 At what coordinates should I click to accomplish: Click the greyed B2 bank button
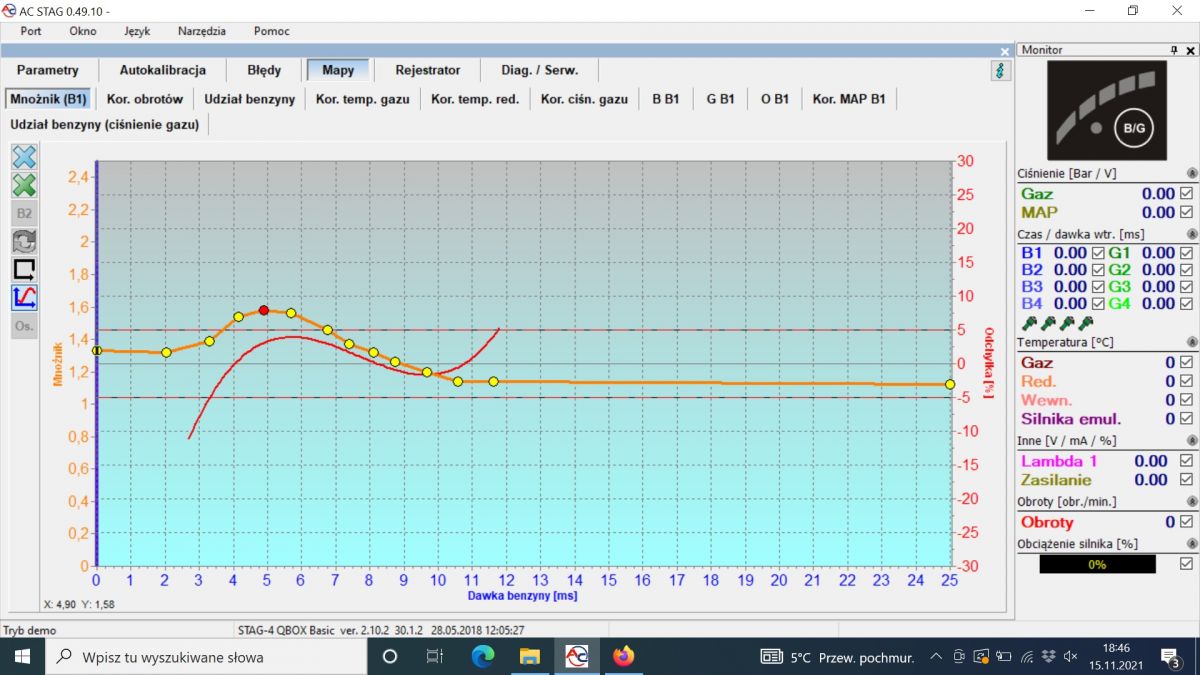pos(24,213)
